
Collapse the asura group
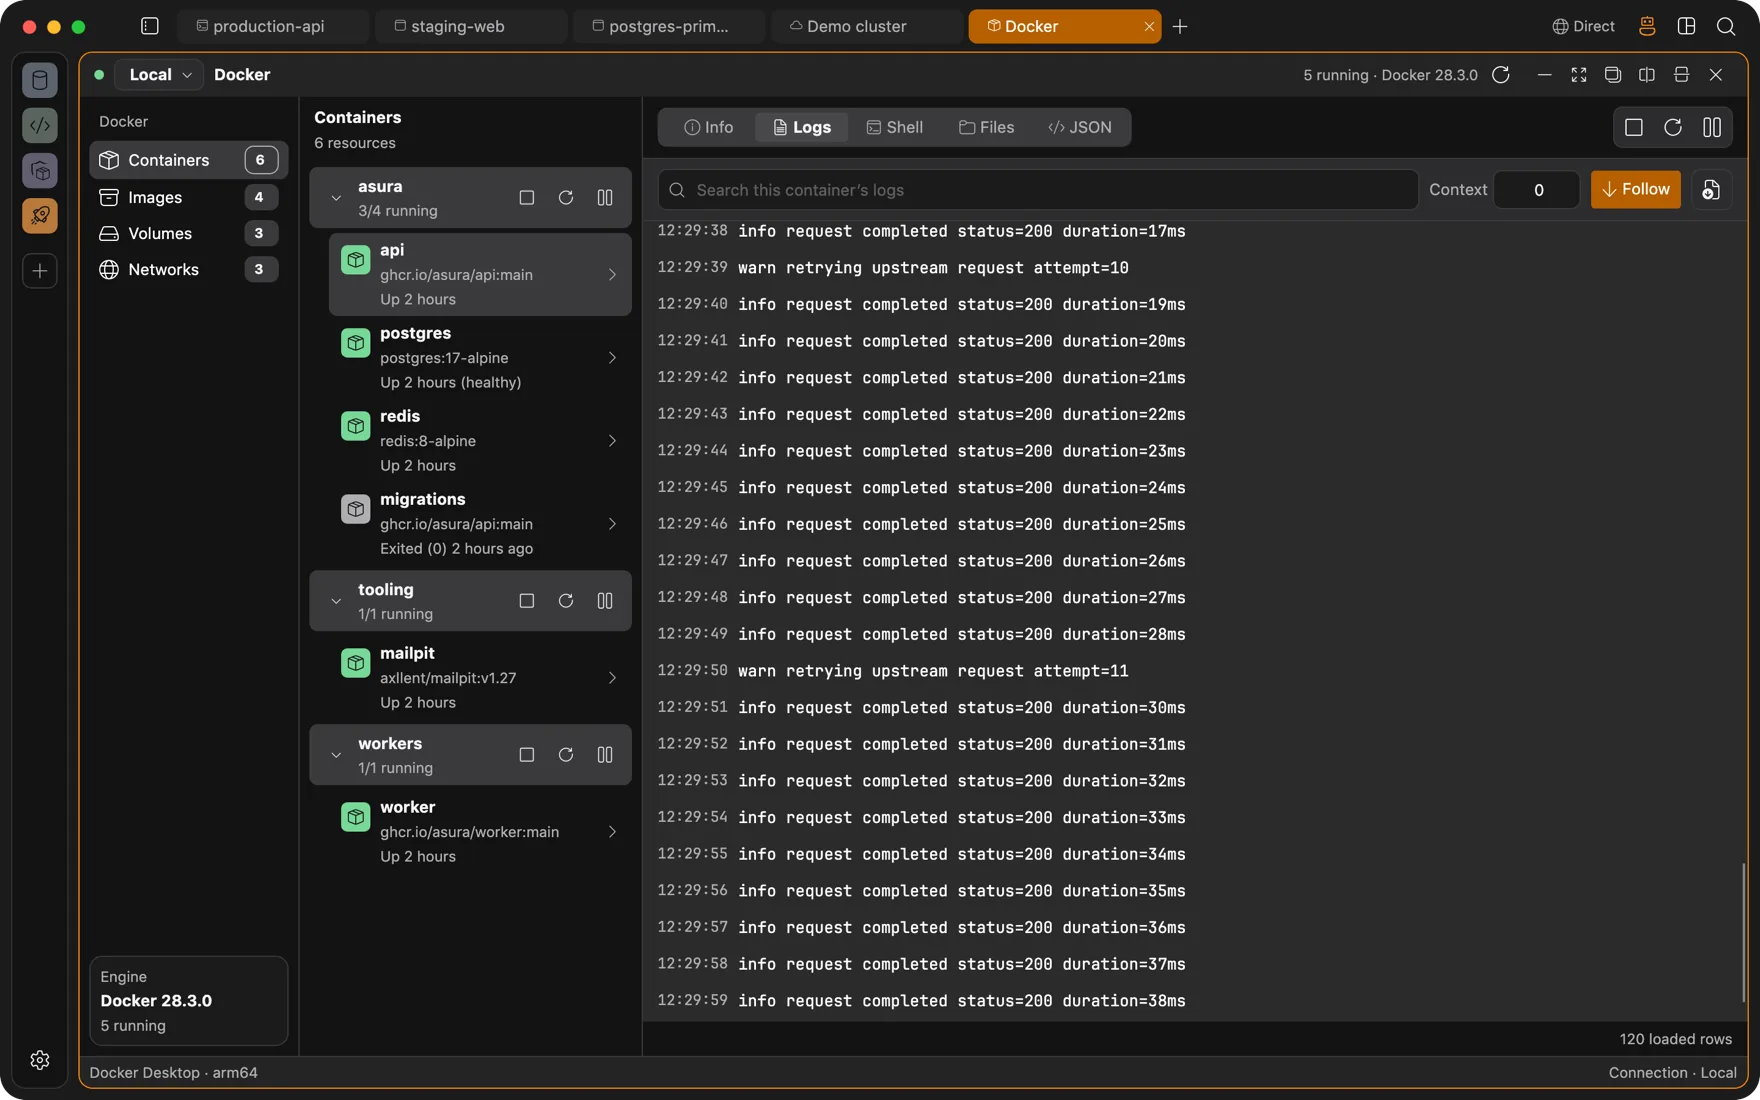click(336, 198)
